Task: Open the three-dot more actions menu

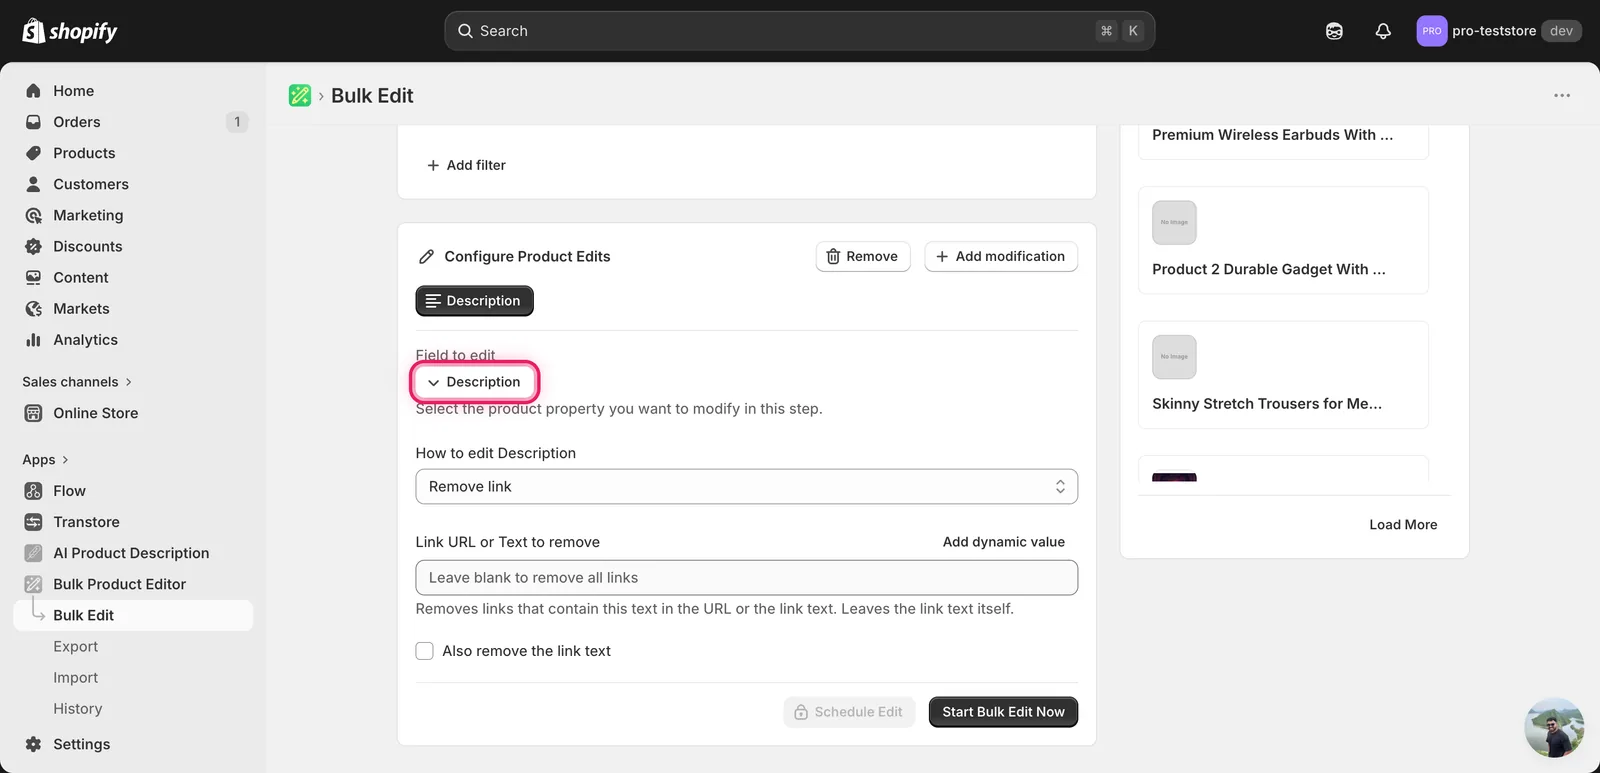Action: 1562,95
